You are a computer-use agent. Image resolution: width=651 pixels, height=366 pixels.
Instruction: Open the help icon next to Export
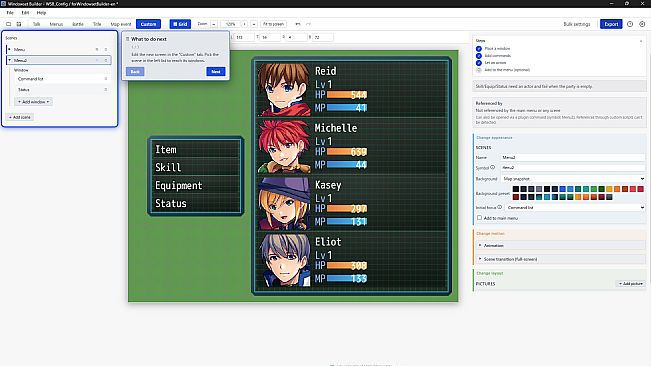pos(630,24)
